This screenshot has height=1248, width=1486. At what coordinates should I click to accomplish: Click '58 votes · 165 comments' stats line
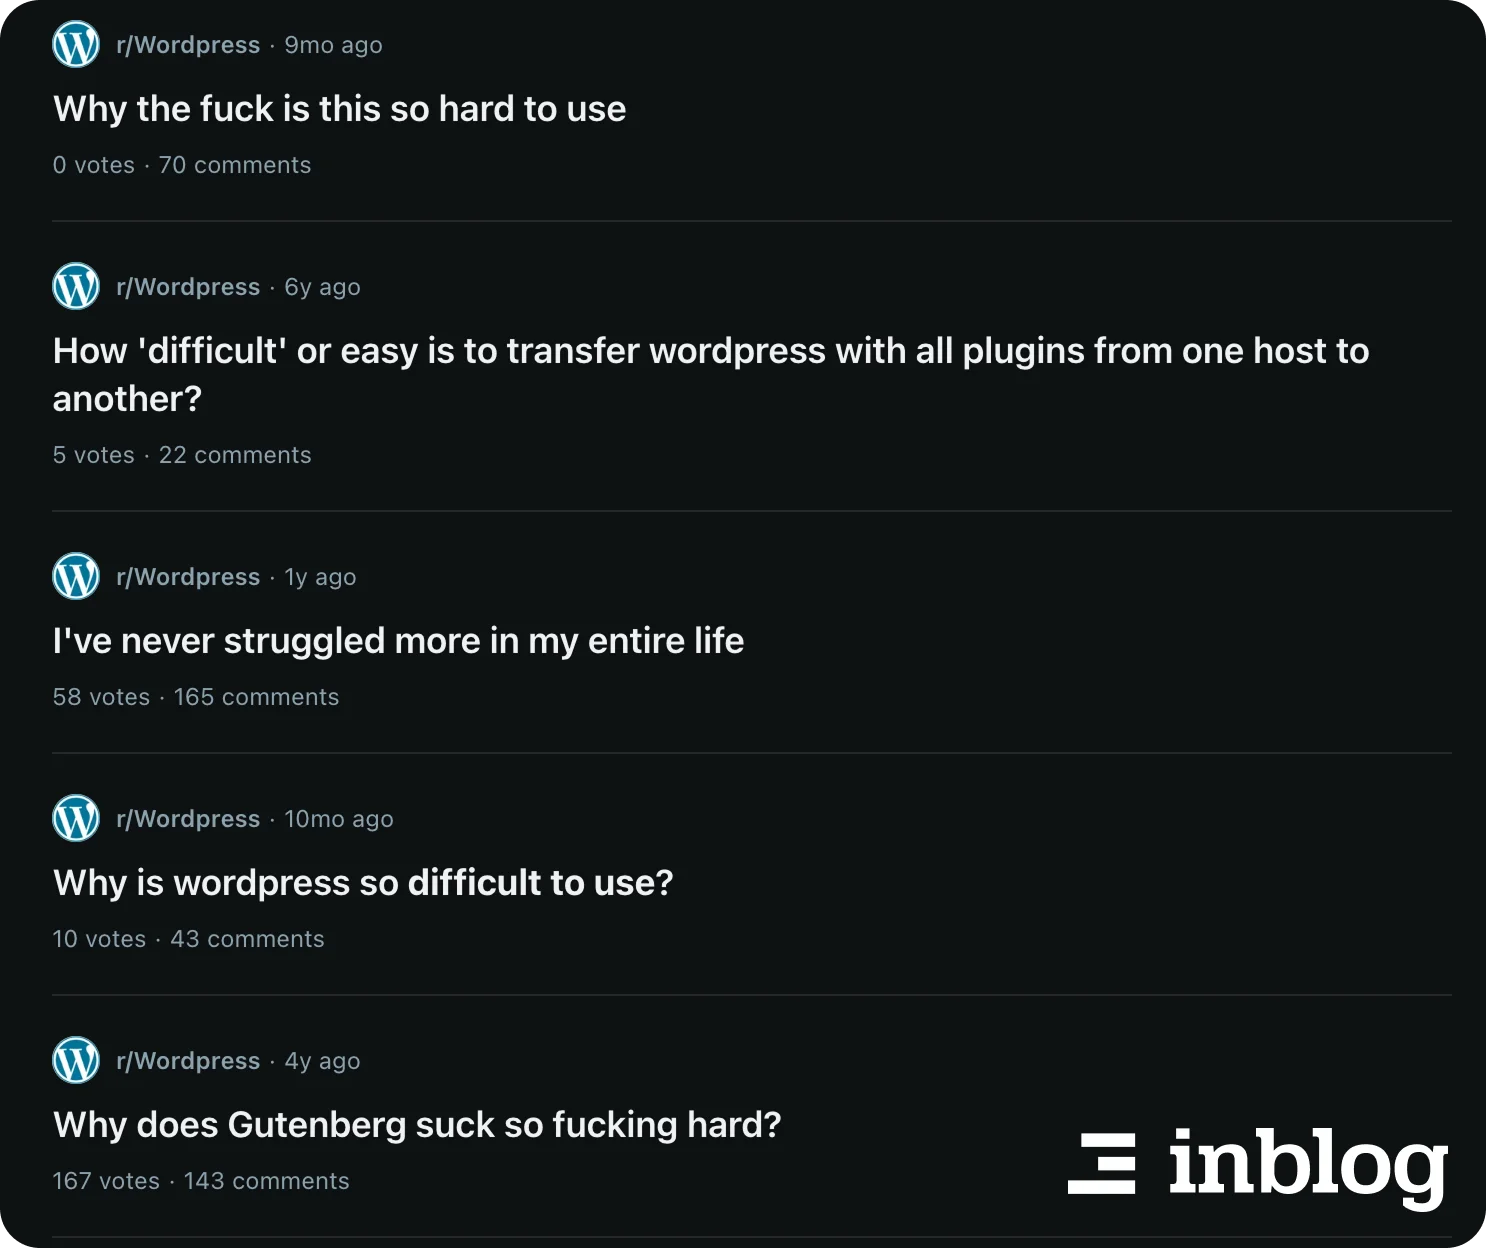[196, 697]
